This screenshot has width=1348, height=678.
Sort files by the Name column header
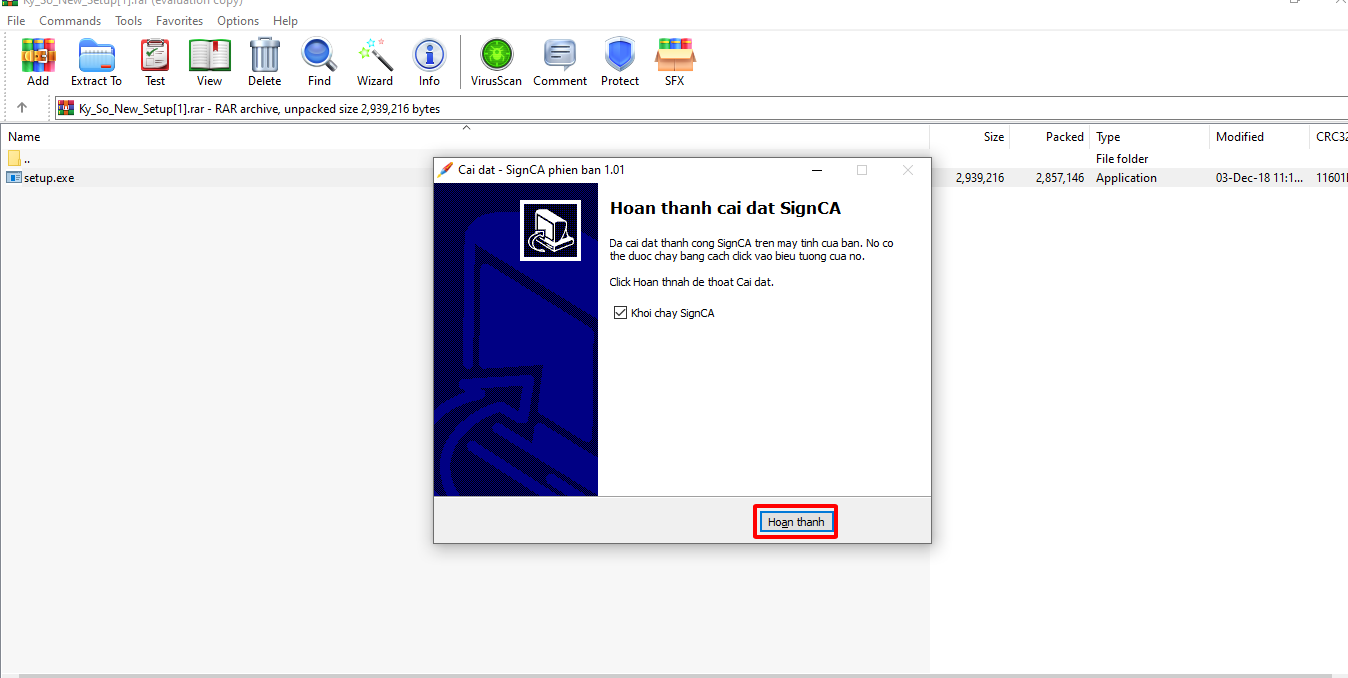pos(24,137)
